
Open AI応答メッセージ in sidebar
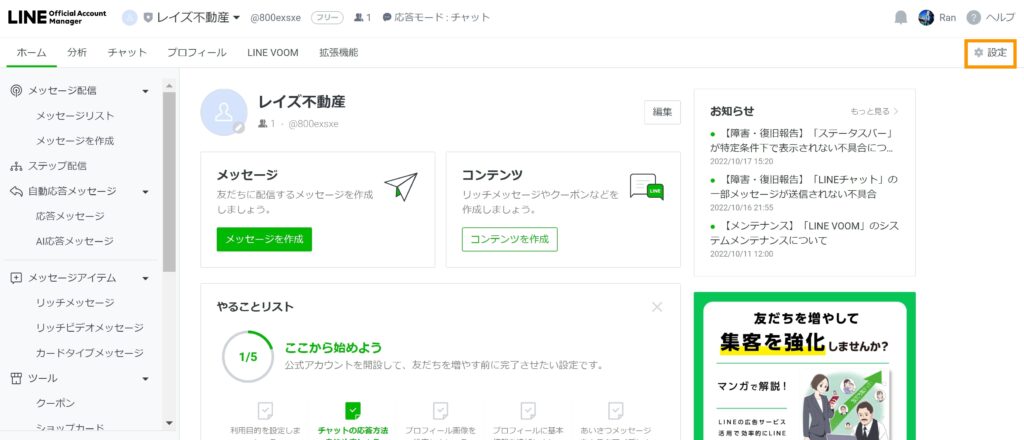(x=74, y=242)
